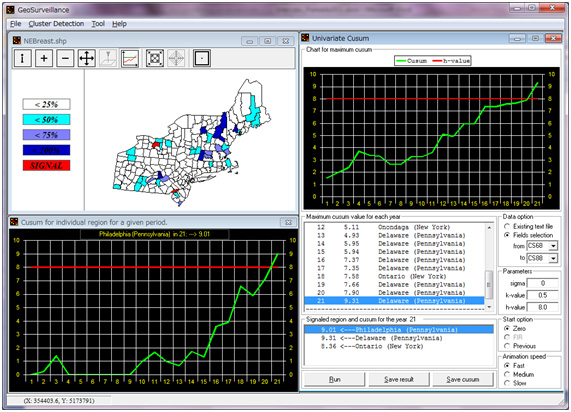Expand the 'to' CS88 field dropdown
This screenshot has width=571, height=412.
click(x=553, y=258)
